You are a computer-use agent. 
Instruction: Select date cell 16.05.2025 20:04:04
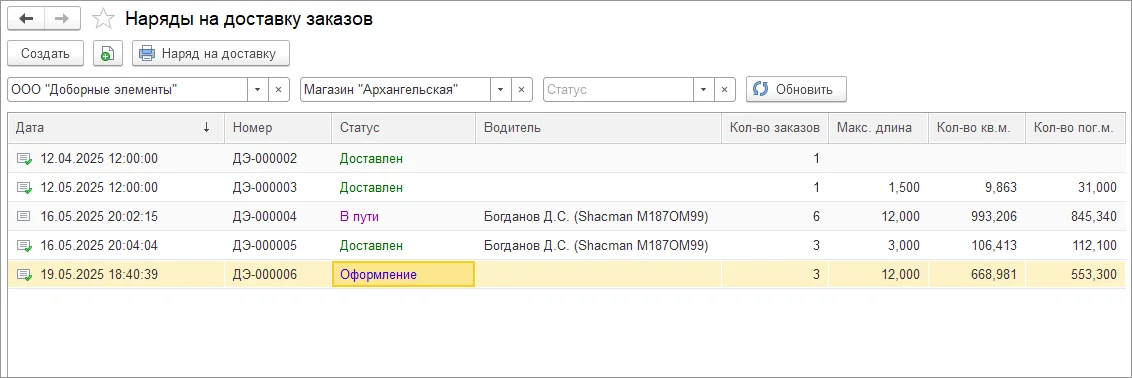(99, 246)
